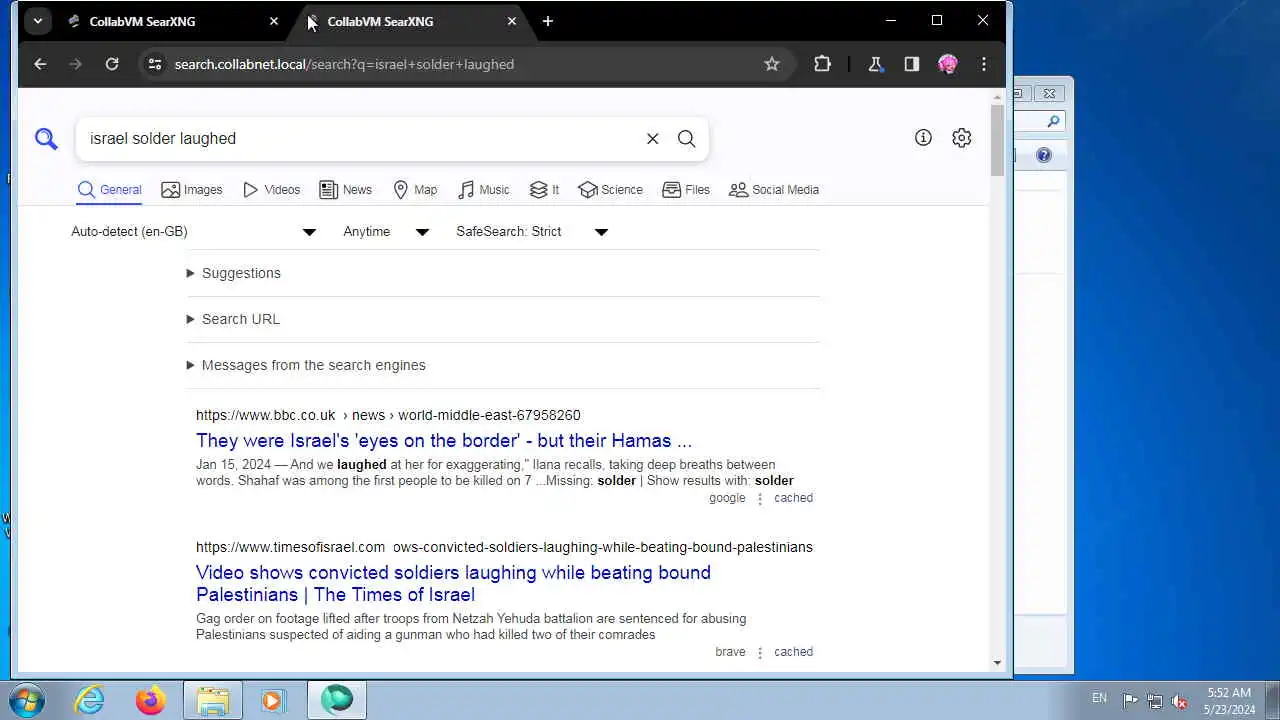Open Chrome Labs flask icon

pyautogui.click(x=875, y=64)
